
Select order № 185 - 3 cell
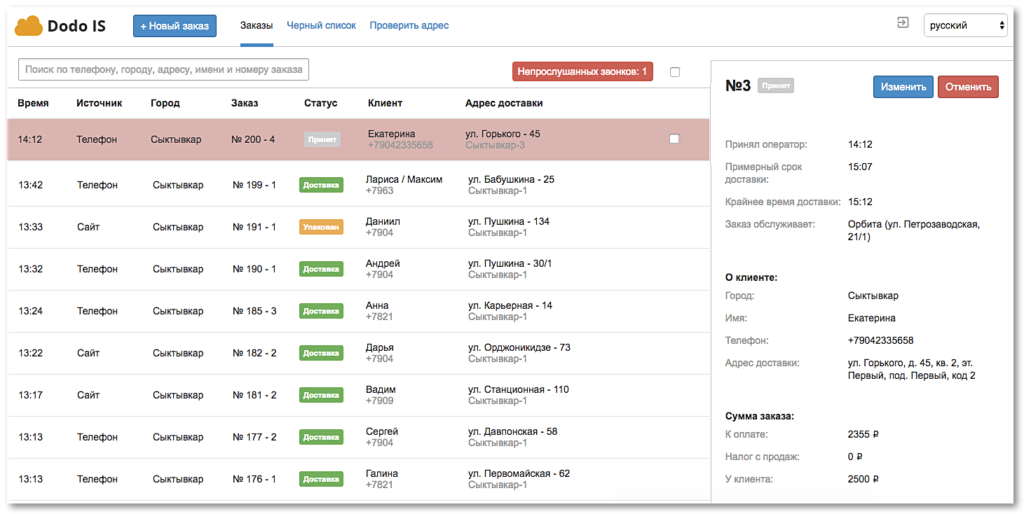click(254, 311)
